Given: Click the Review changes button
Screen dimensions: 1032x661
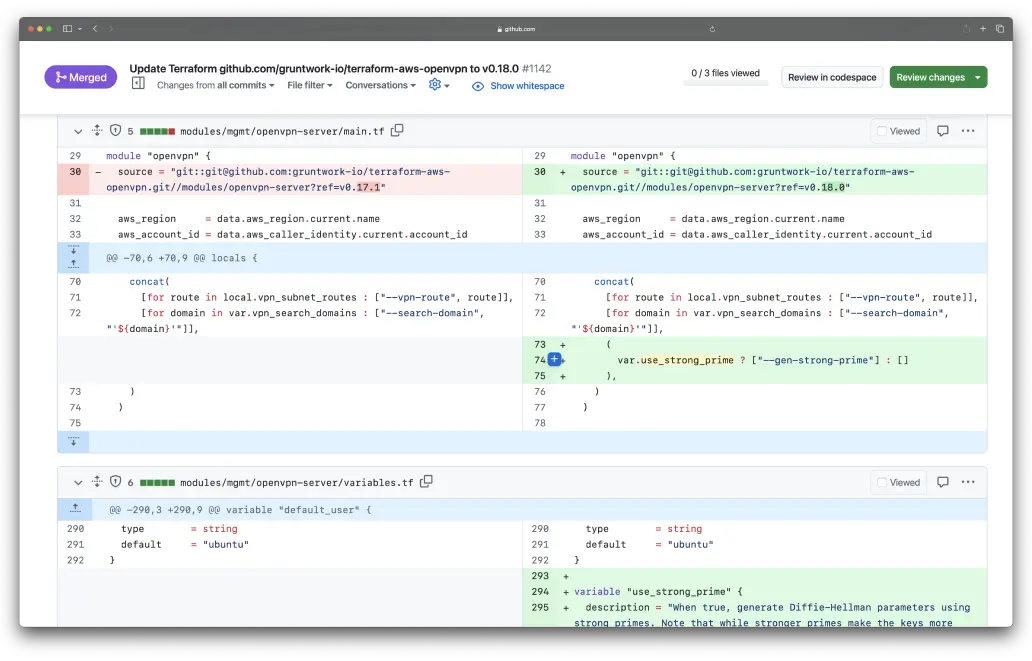Looking at the screenshot, I should (930, 77).
